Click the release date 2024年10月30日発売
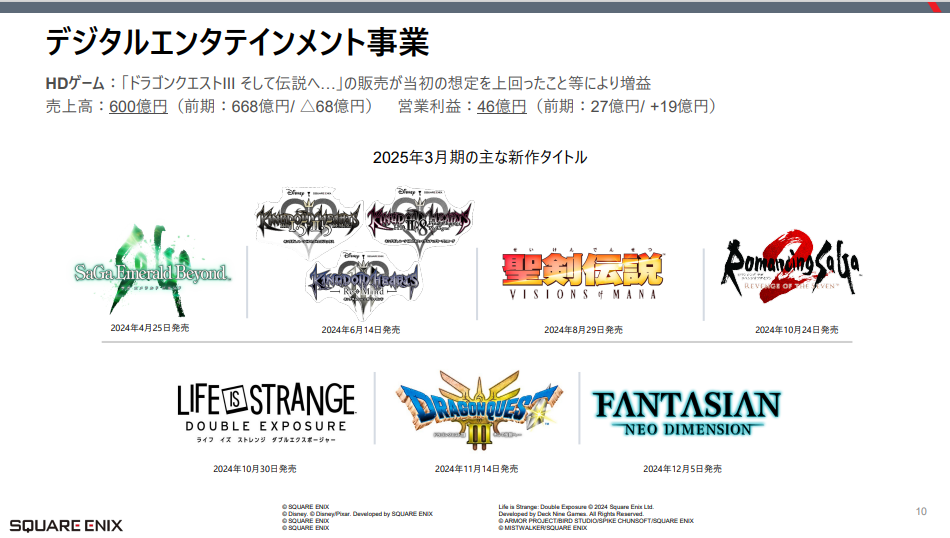The image size is (950, 538). coord(254,468)
